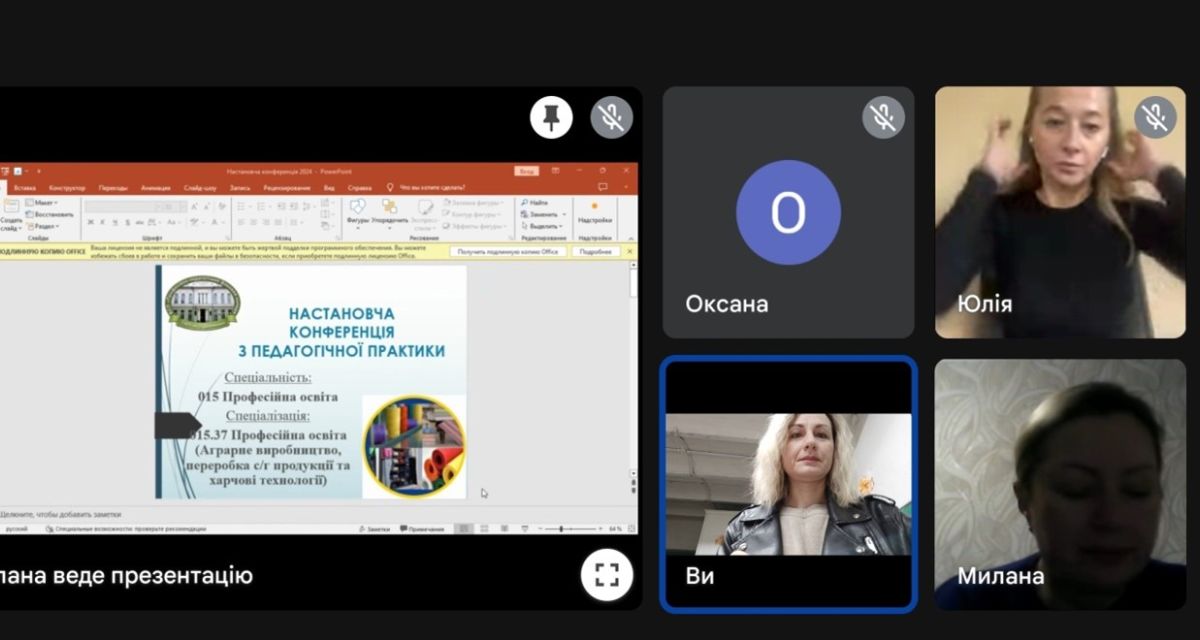The width and height of the screenshot is (1200, 640).
Task: Click muted mic icon on Оксана's tile
Action: [x=883, y=118]
